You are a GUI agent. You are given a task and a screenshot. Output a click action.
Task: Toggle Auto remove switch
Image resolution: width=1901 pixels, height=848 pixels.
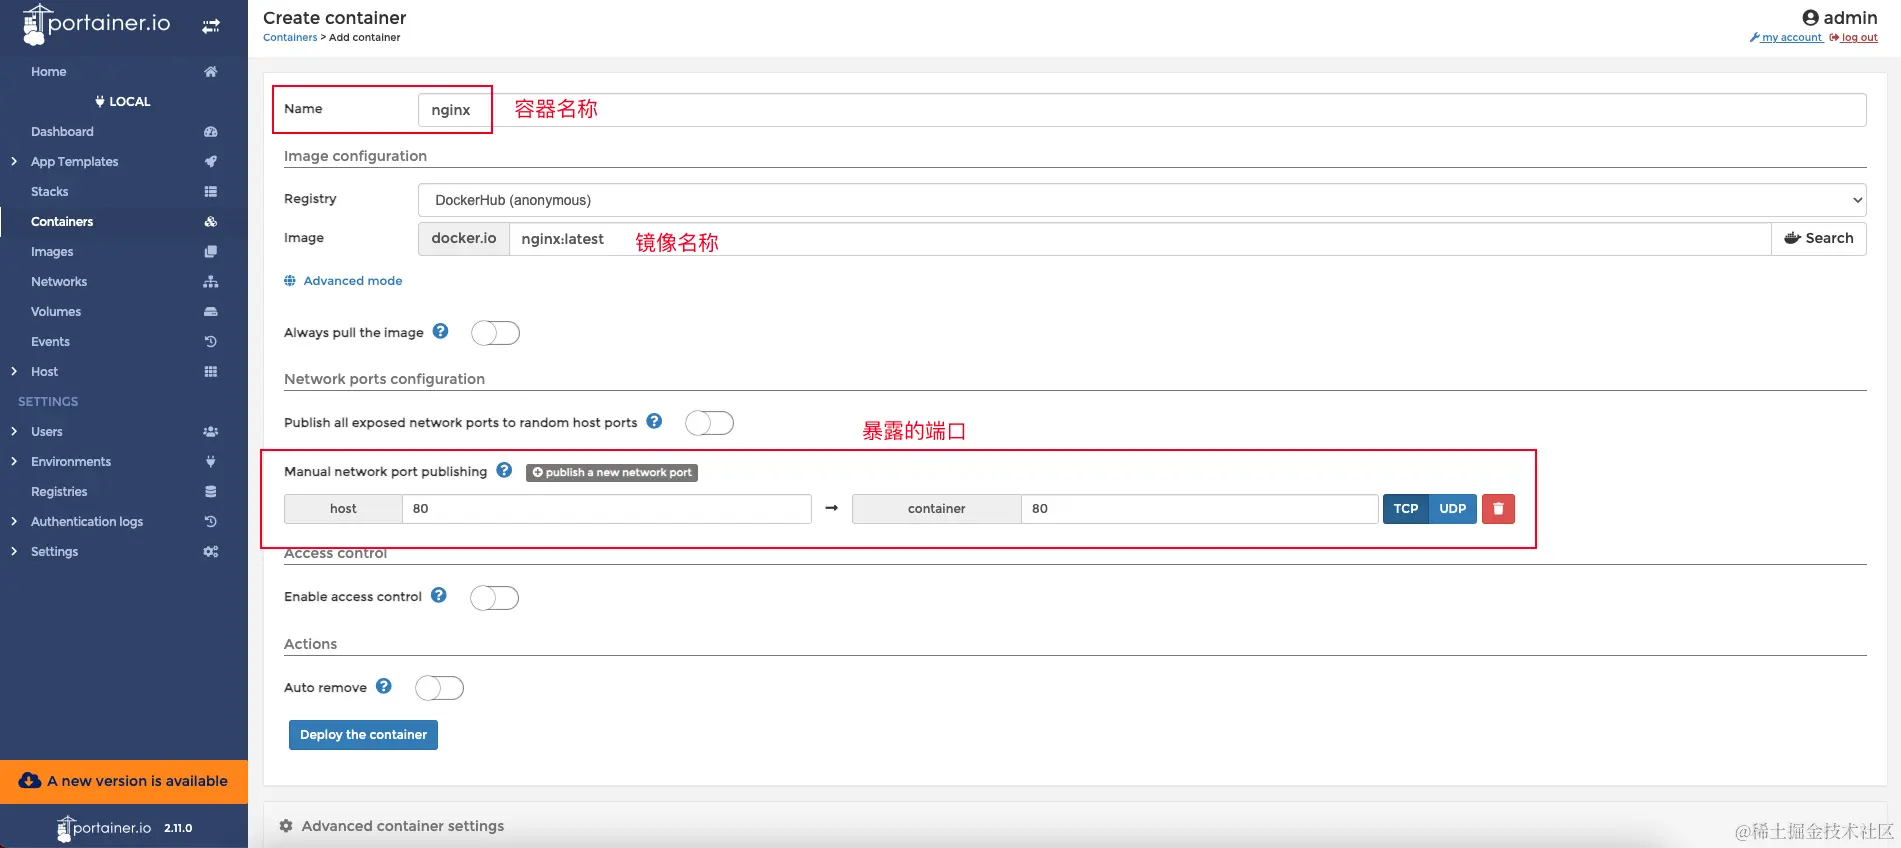[x=439, y=688]
